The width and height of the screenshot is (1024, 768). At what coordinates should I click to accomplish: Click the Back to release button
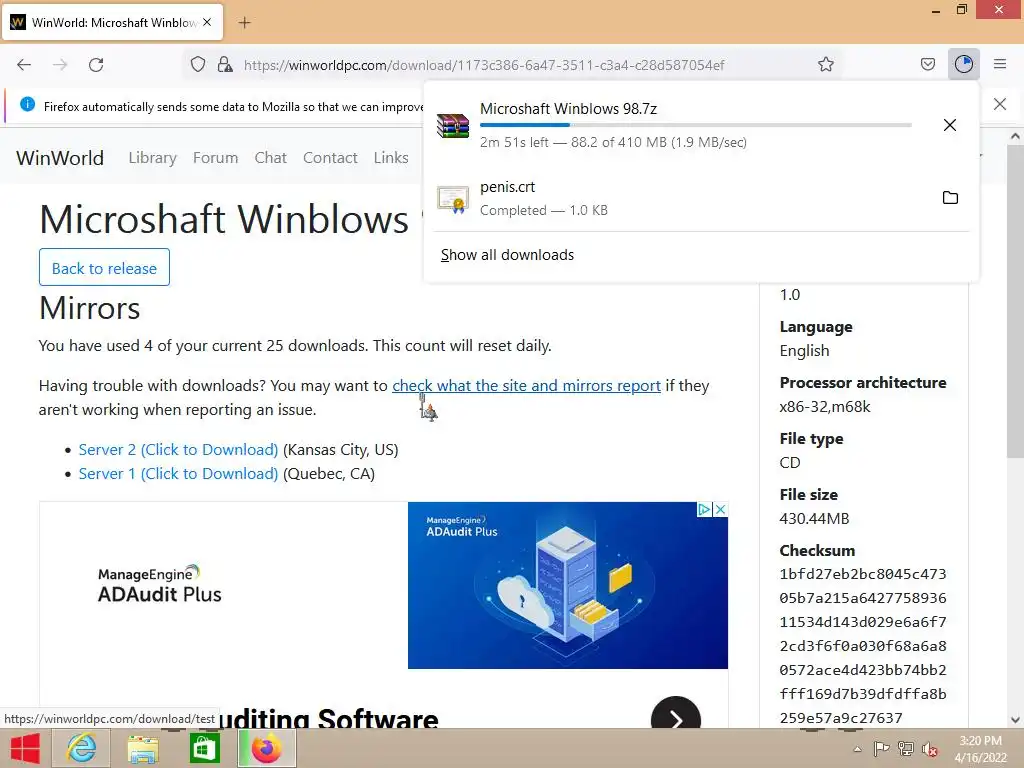[104, 267]
